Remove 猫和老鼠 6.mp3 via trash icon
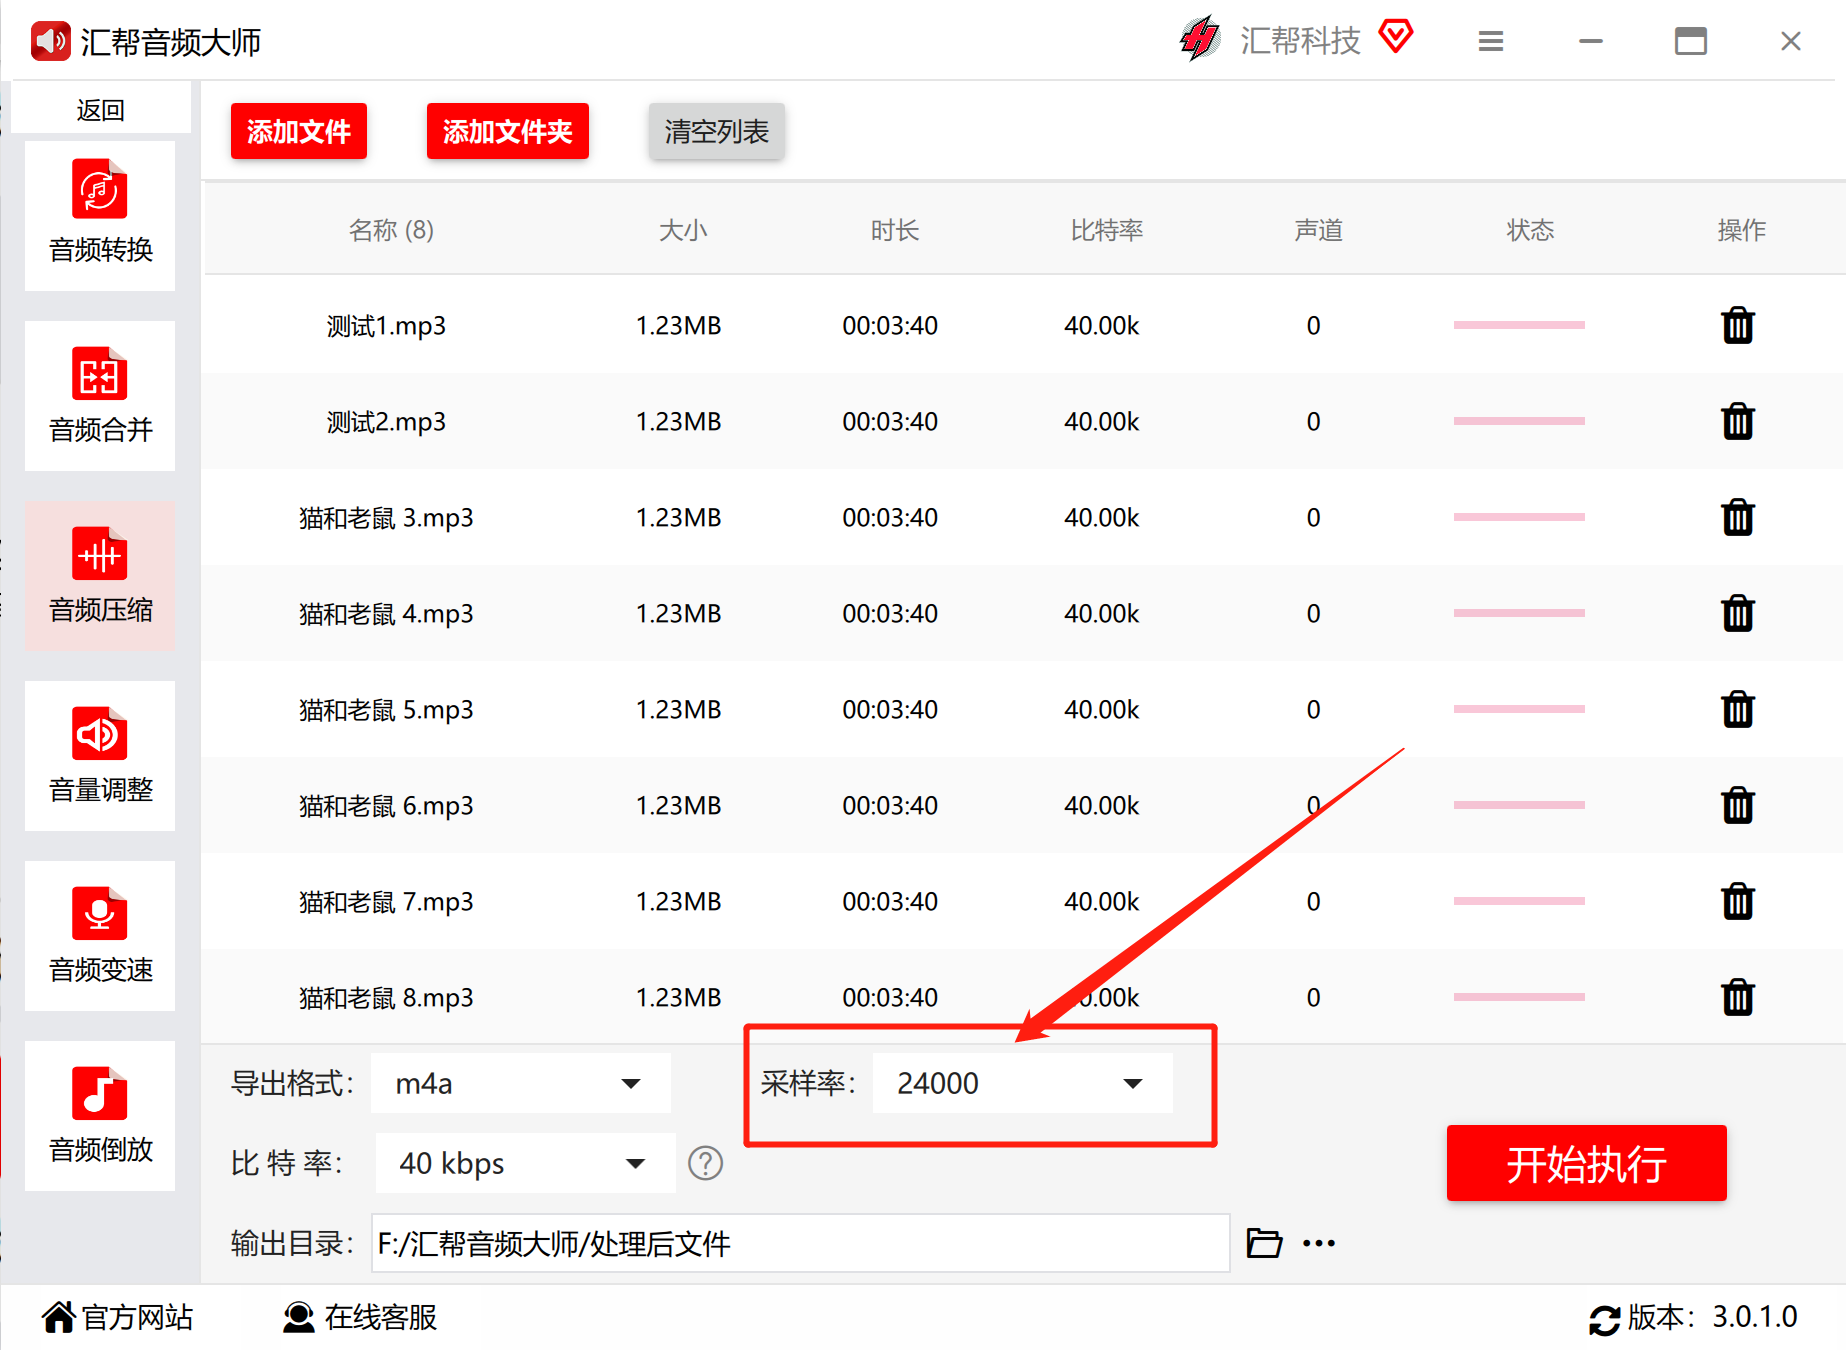Screen dimensions: 1846x1350 click(x=1738, y=805)
